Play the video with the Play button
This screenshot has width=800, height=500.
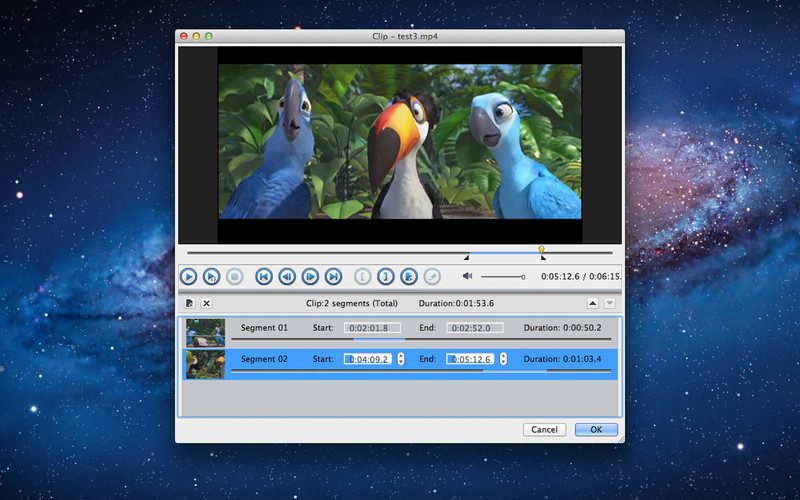pyautogui.click(x=188, y=277)
